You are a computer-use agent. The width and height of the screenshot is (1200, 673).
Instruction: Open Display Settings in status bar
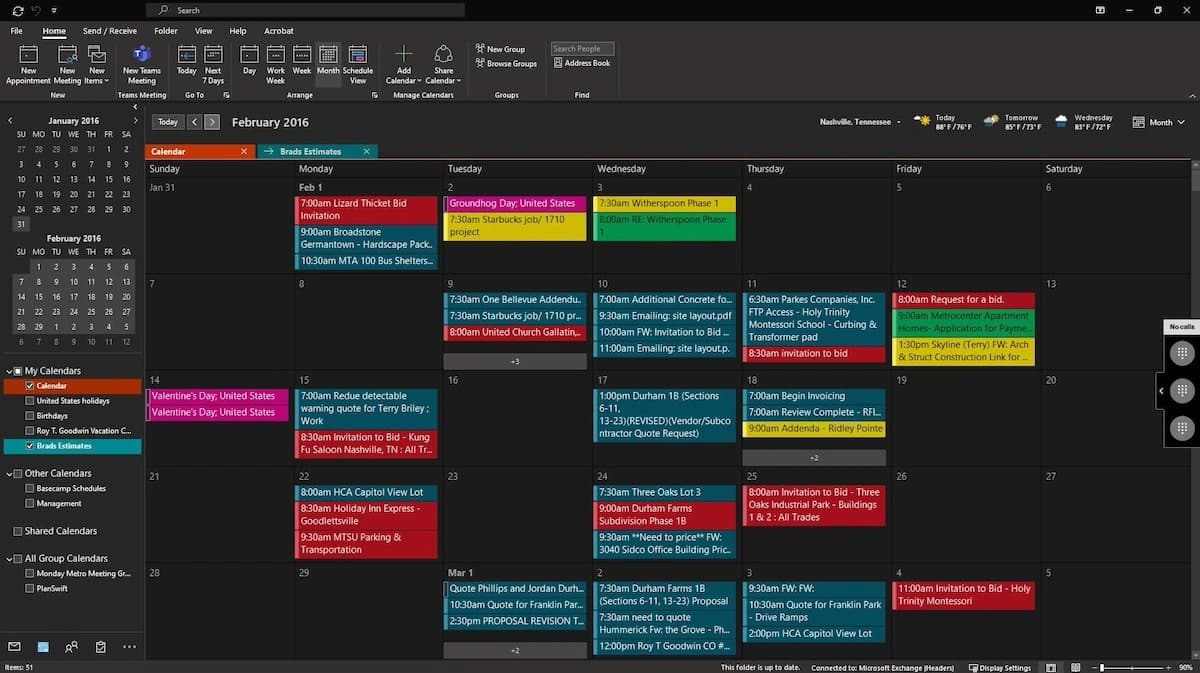1000,667
